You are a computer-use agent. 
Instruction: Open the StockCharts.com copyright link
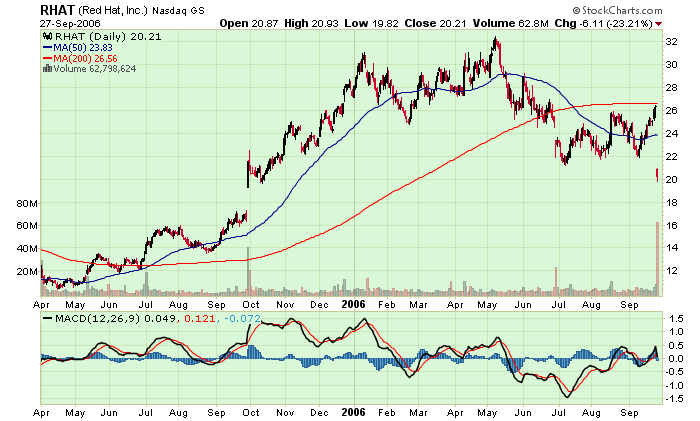point(617,10)
